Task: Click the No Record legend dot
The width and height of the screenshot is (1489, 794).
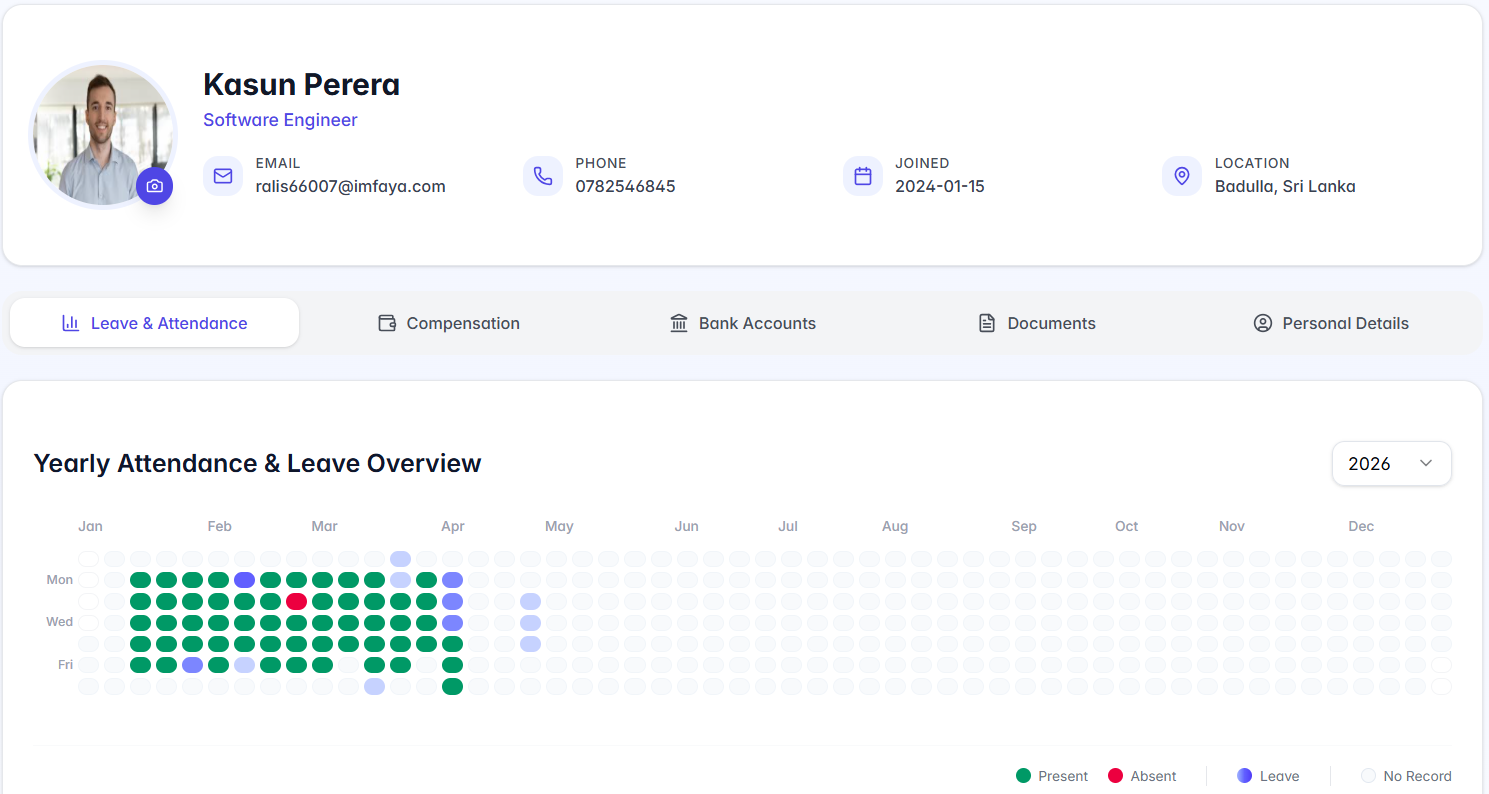Action: coord(1369,776)
